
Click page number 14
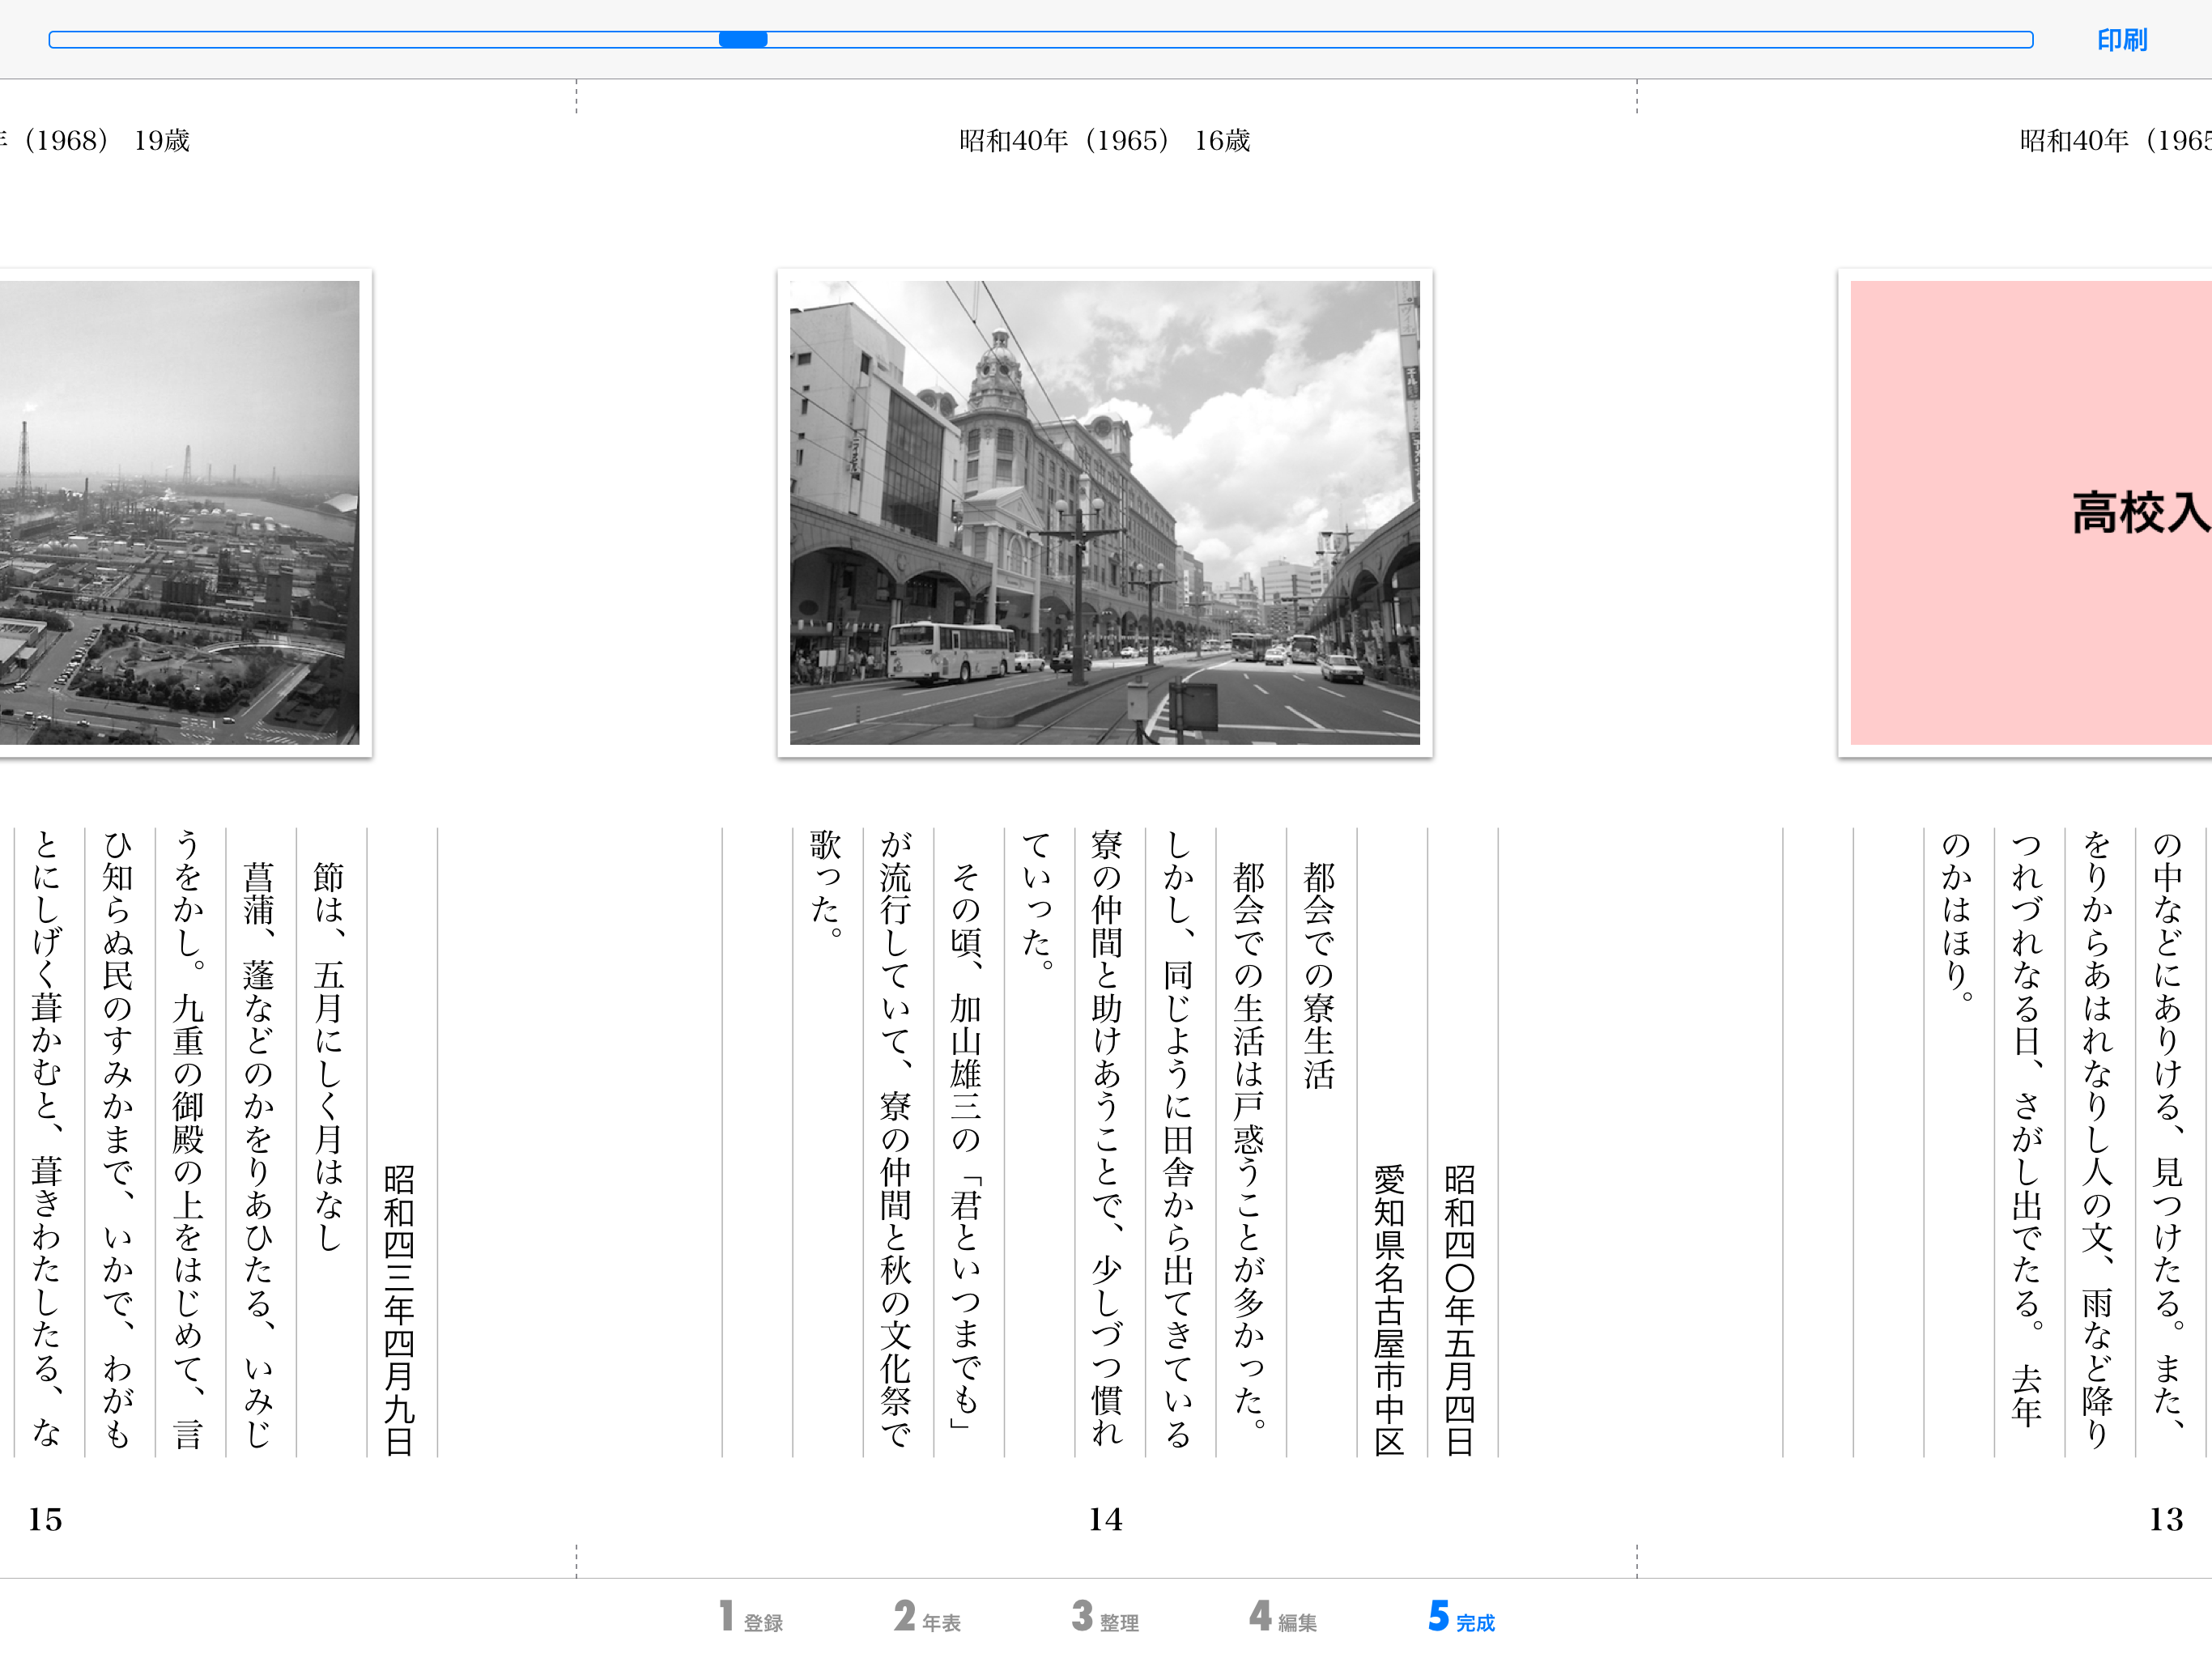pos(1105,1520)
